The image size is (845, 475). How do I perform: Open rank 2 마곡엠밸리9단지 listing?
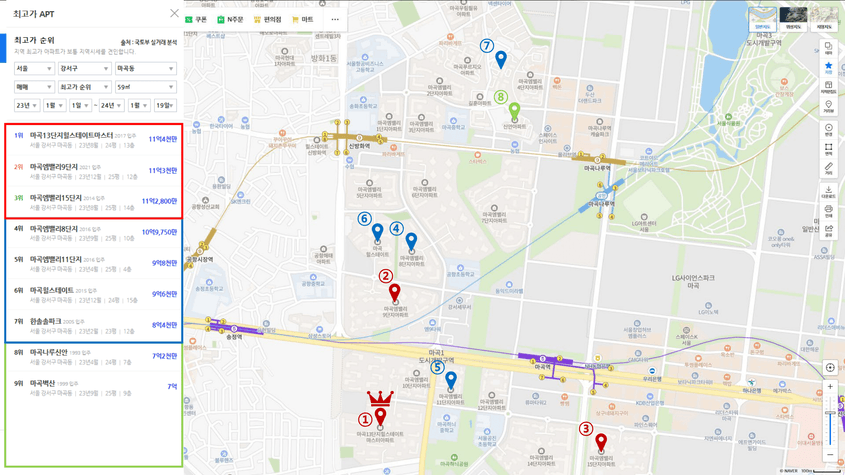(x=94, y=171)
